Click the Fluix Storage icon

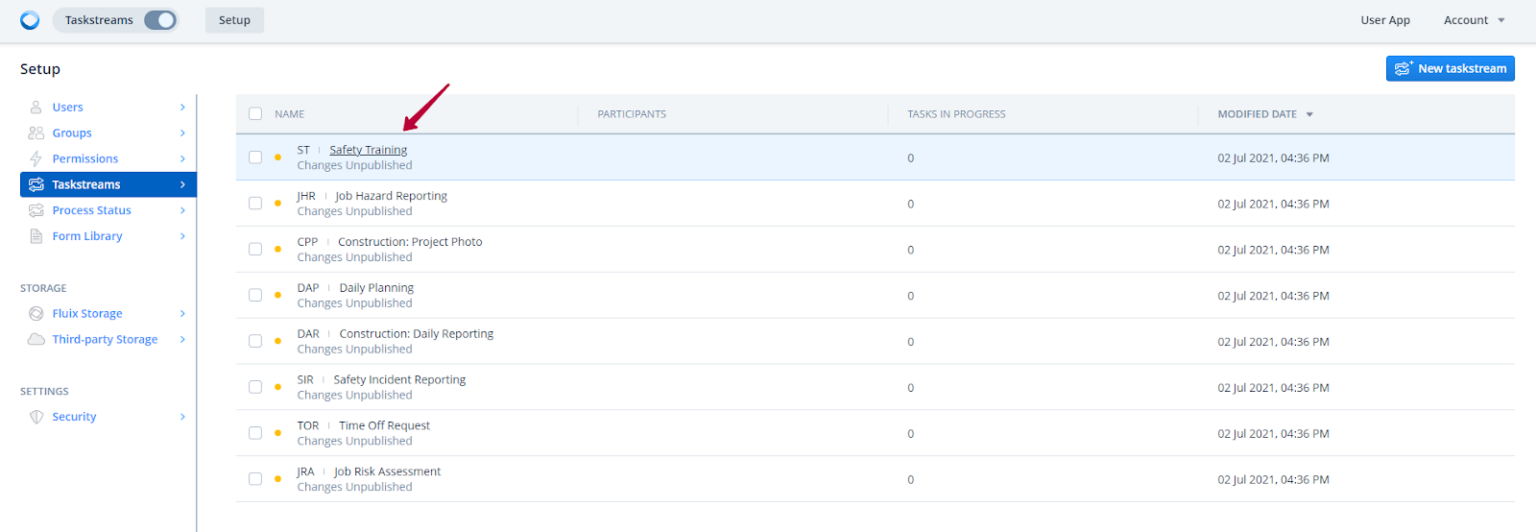(x=36, y=314)
